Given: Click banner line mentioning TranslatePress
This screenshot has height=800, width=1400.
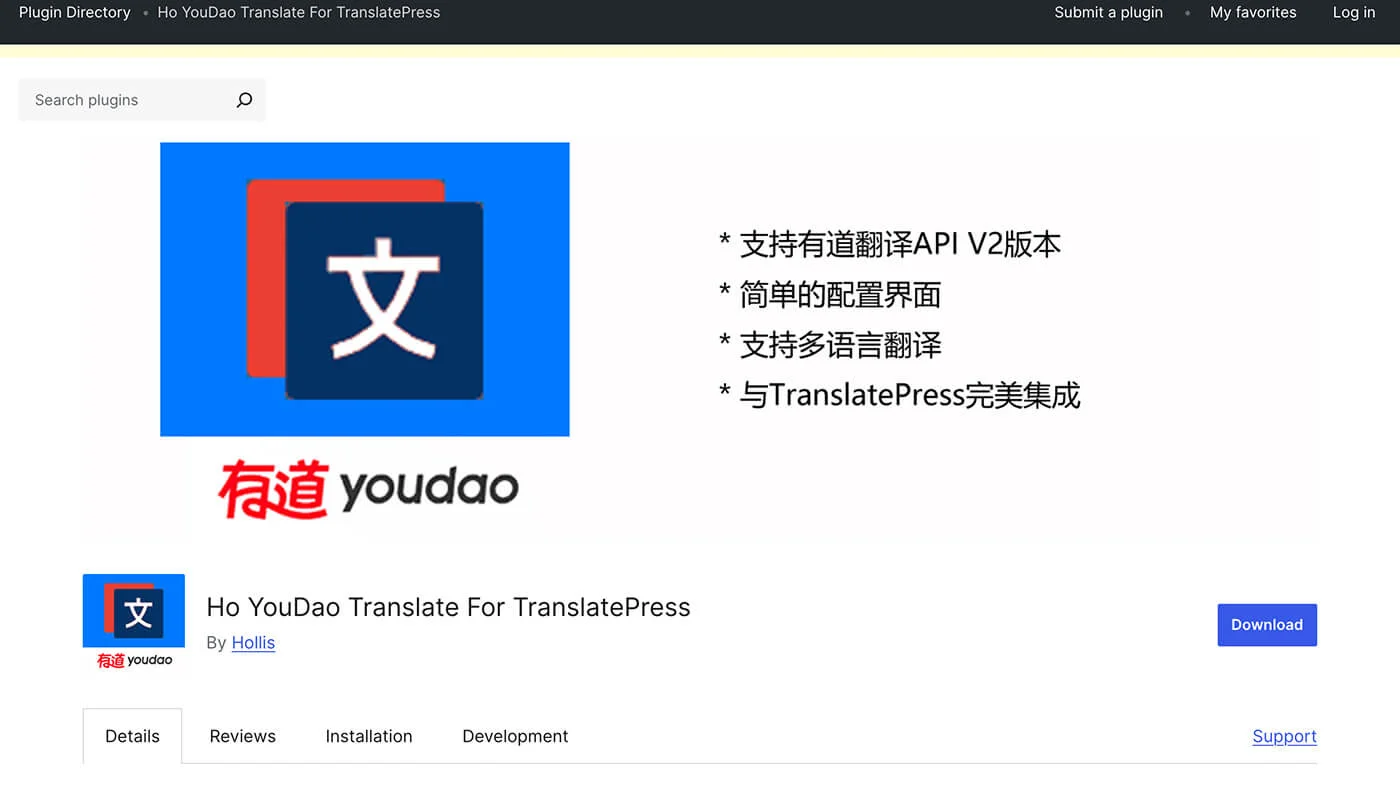Looking at the screenshot, I should pos(900,395).
